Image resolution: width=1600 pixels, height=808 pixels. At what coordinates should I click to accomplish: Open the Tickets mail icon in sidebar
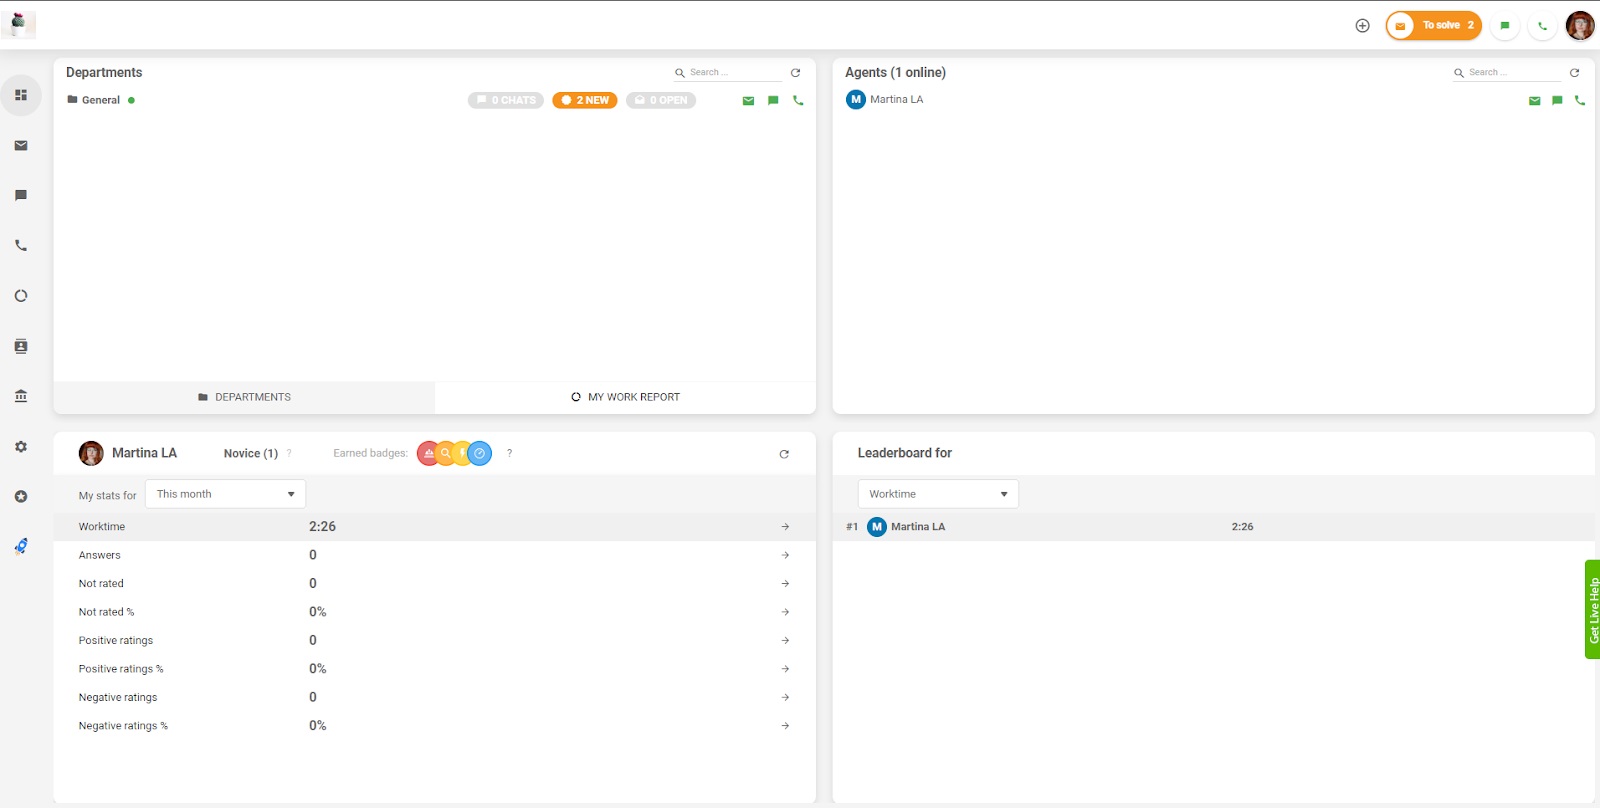pos(21,146)
